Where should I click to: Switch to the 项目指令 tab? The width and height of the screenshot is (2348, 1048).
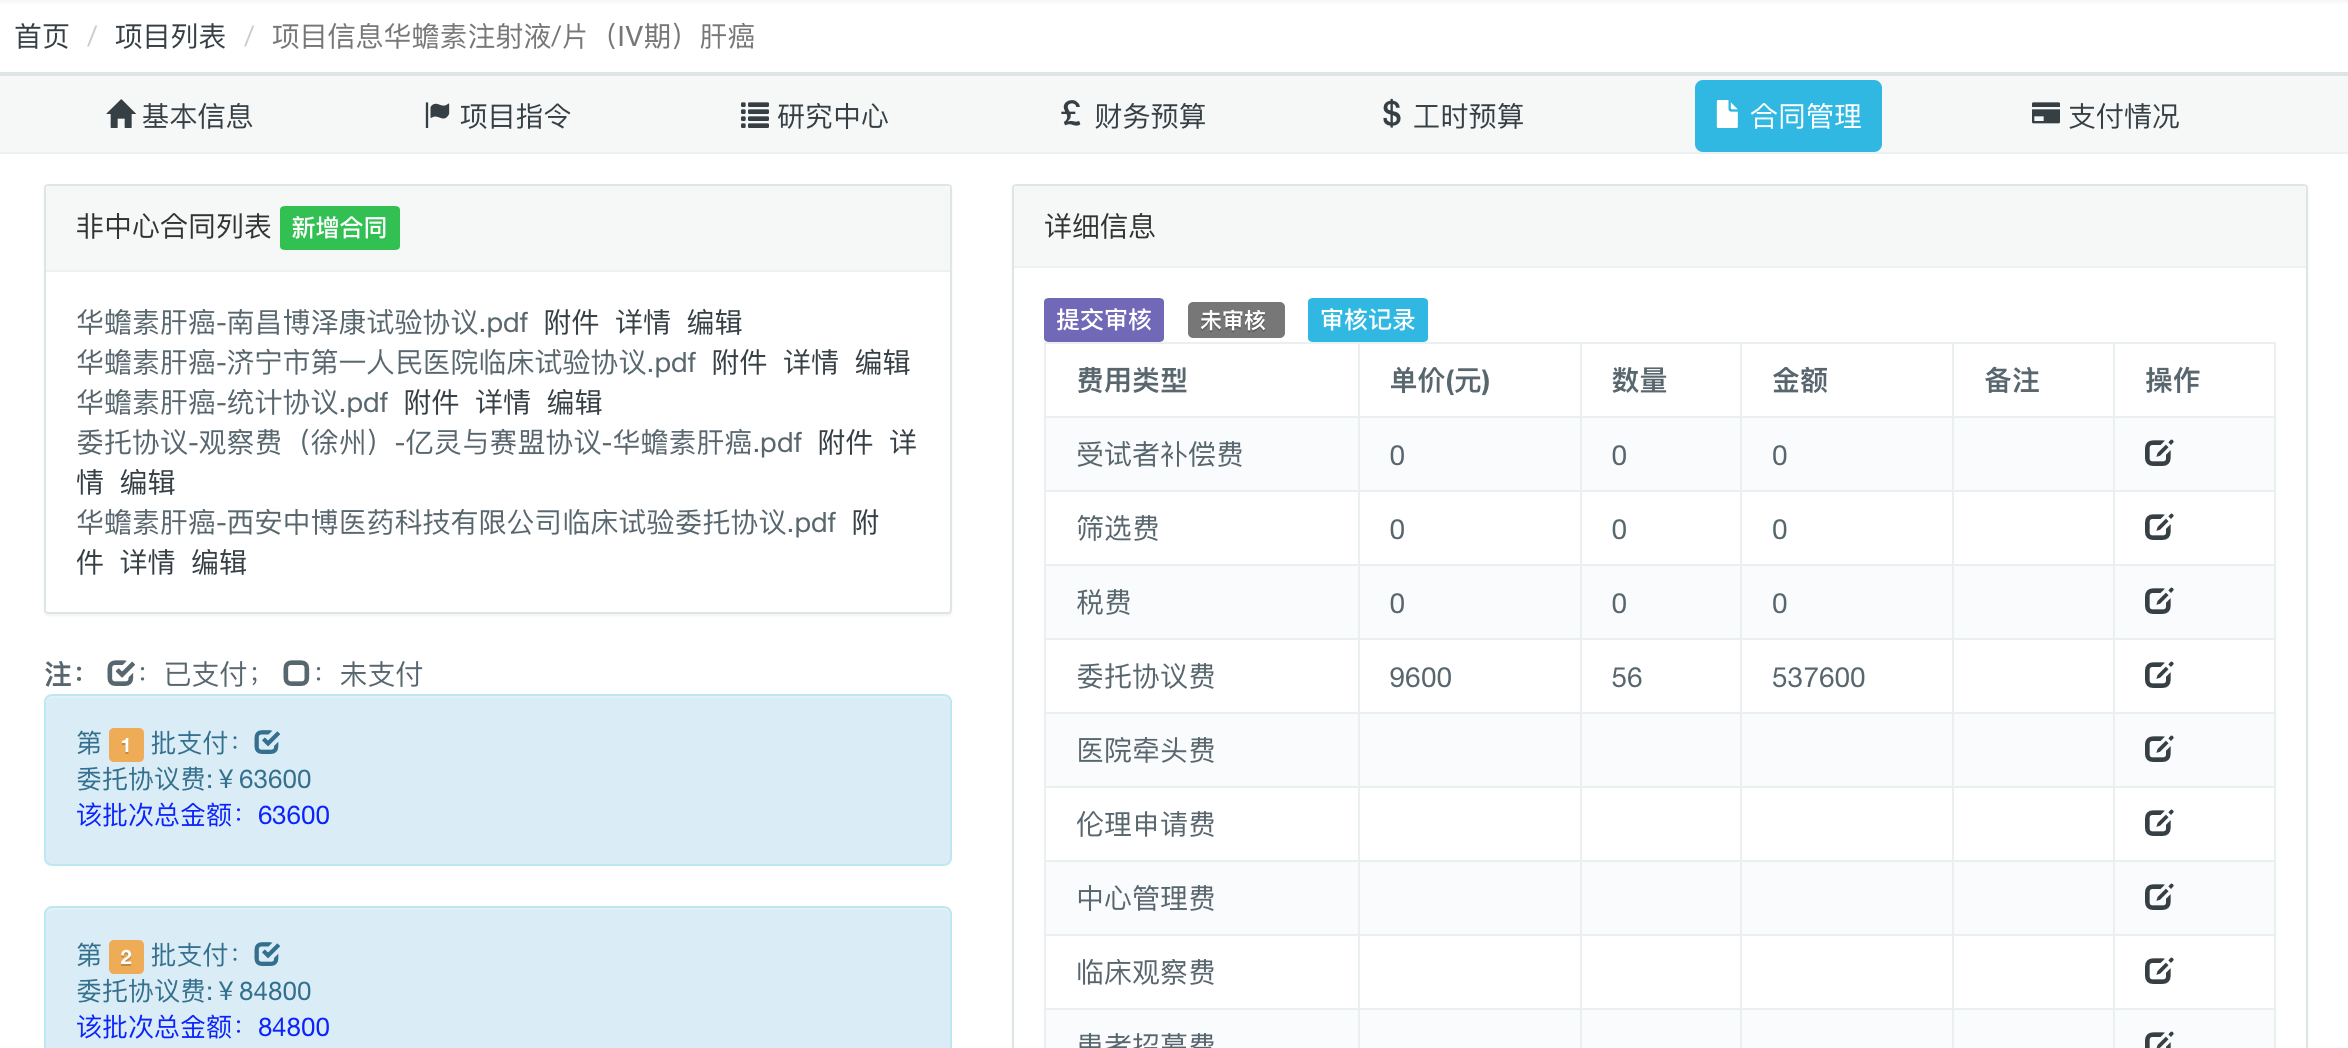(498, 116)
